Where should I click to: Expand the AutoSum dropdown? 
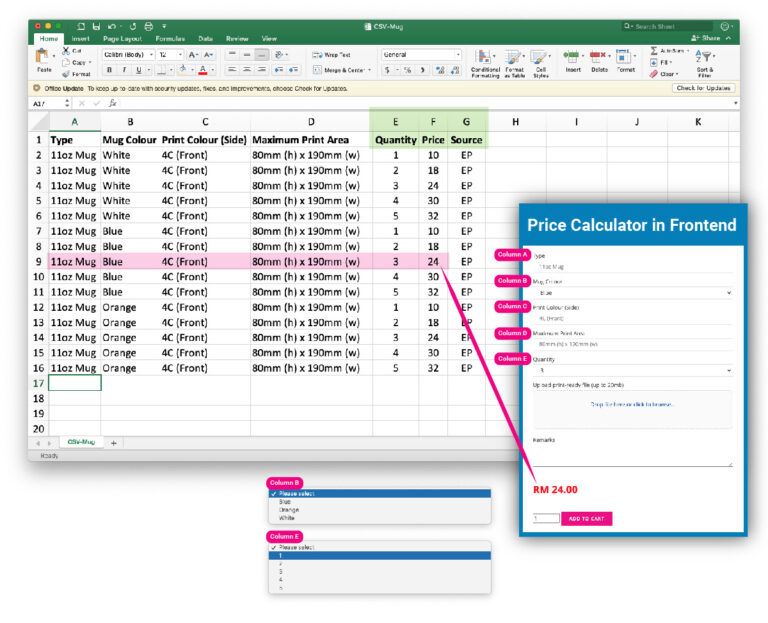coord(688,50)
